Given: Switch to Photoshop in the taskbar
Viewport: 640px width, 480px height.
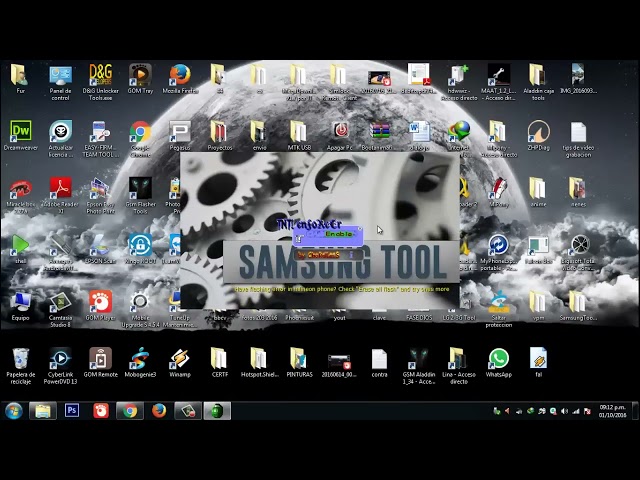Looking at the screenshot, I should [x=72, y=411].
